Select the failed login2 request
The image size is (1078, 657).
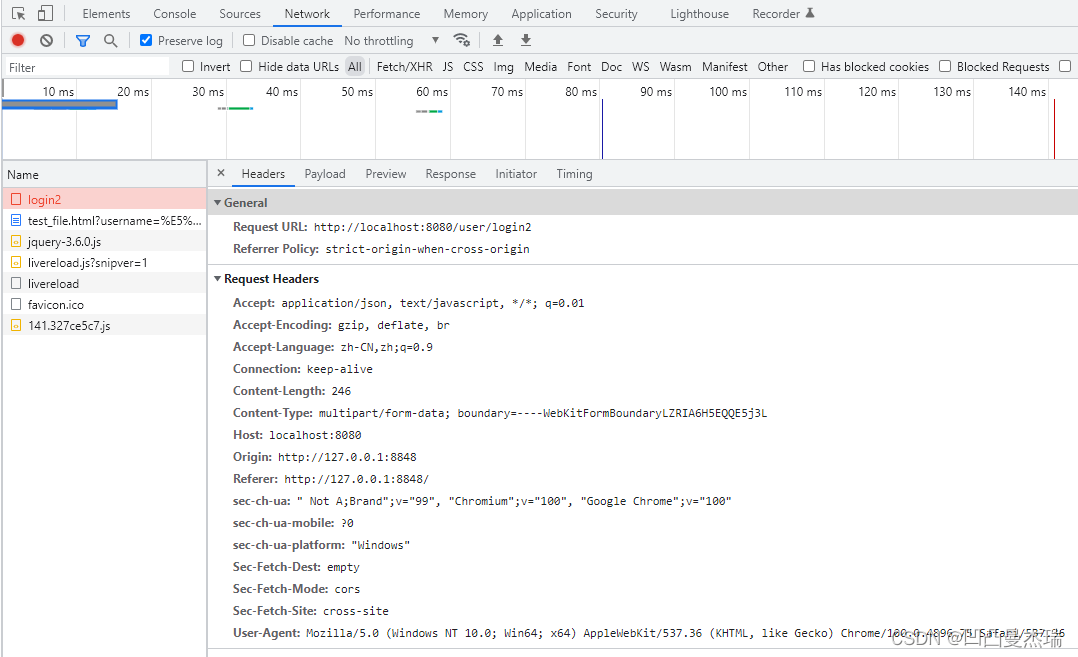point(104,199)
